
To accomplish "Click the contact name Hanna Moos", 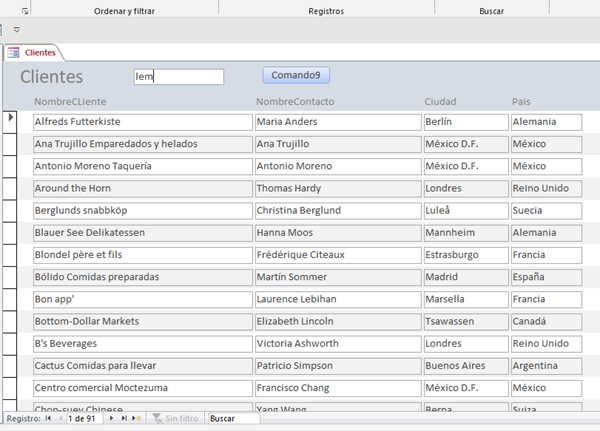I will (x=335, y=232).
